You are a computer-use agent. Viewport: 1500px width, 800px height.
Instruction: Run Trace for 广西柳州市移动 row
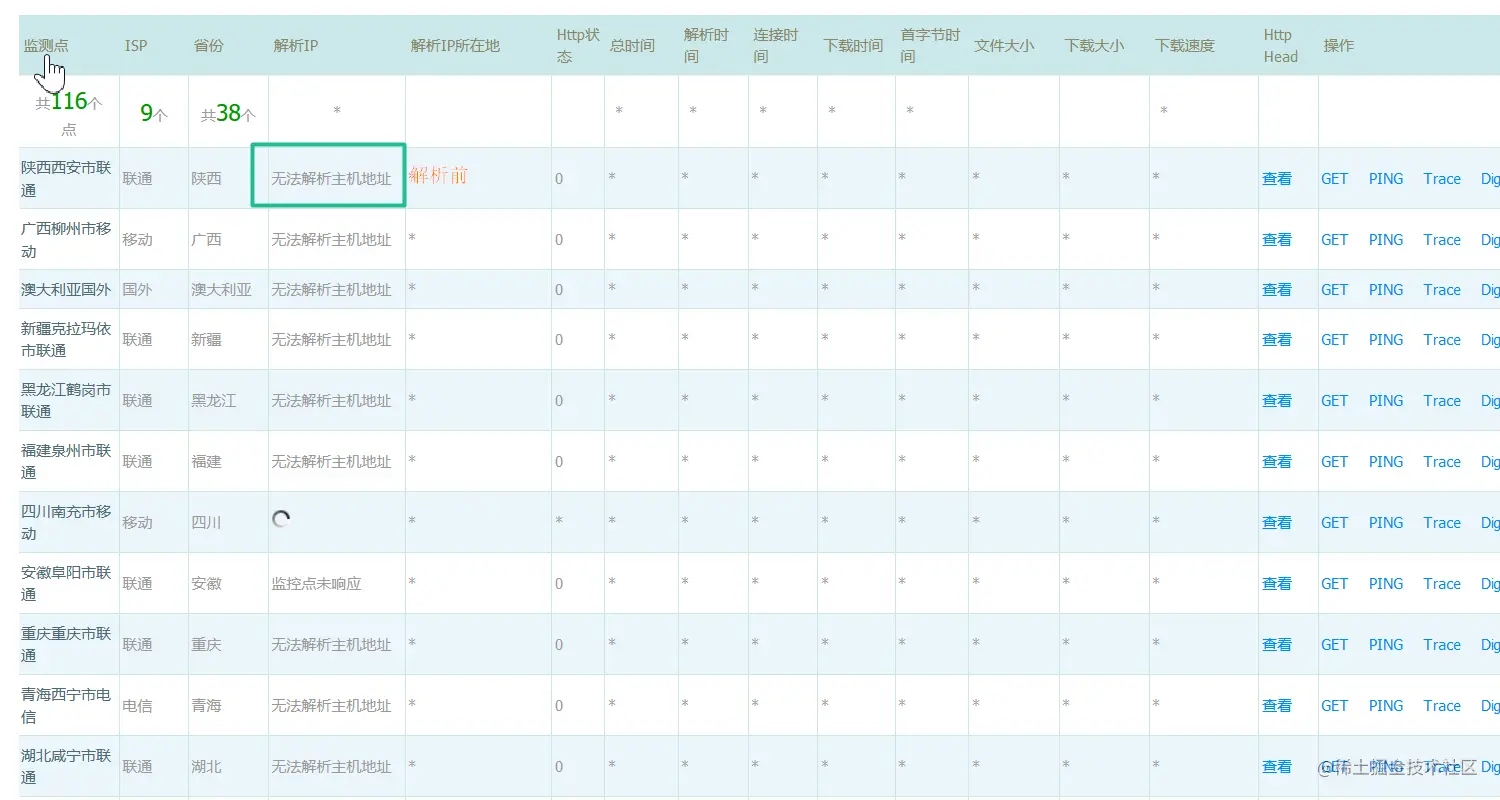(x=1442, y=240)
